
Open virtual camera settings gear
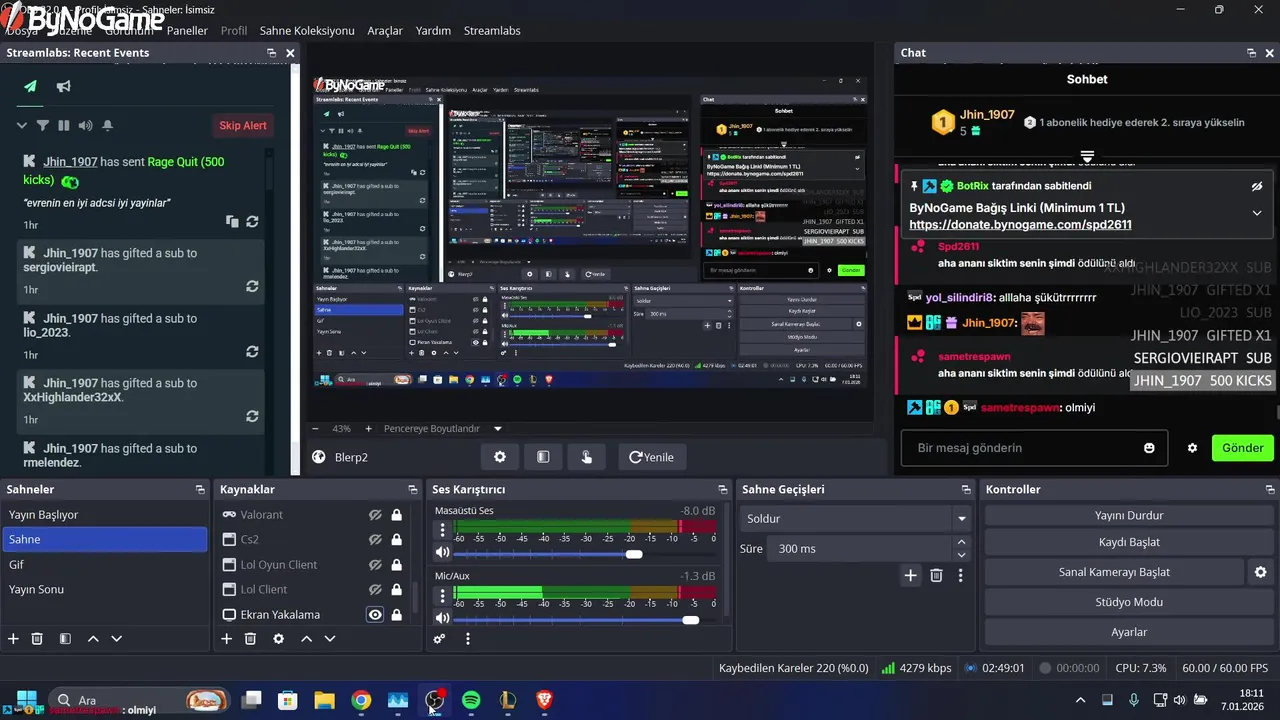pos(1260,572)
